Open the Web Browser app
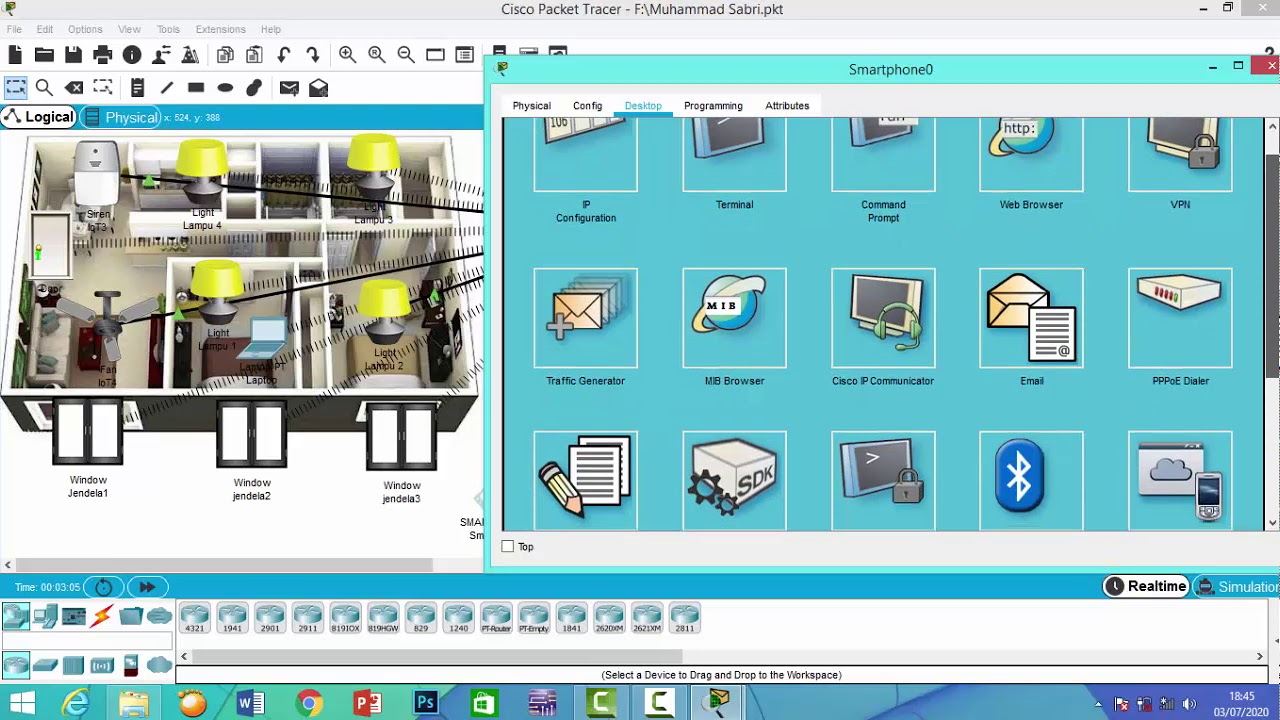The height and width of the screenshot is (720, 1280). click(1031, 155)
